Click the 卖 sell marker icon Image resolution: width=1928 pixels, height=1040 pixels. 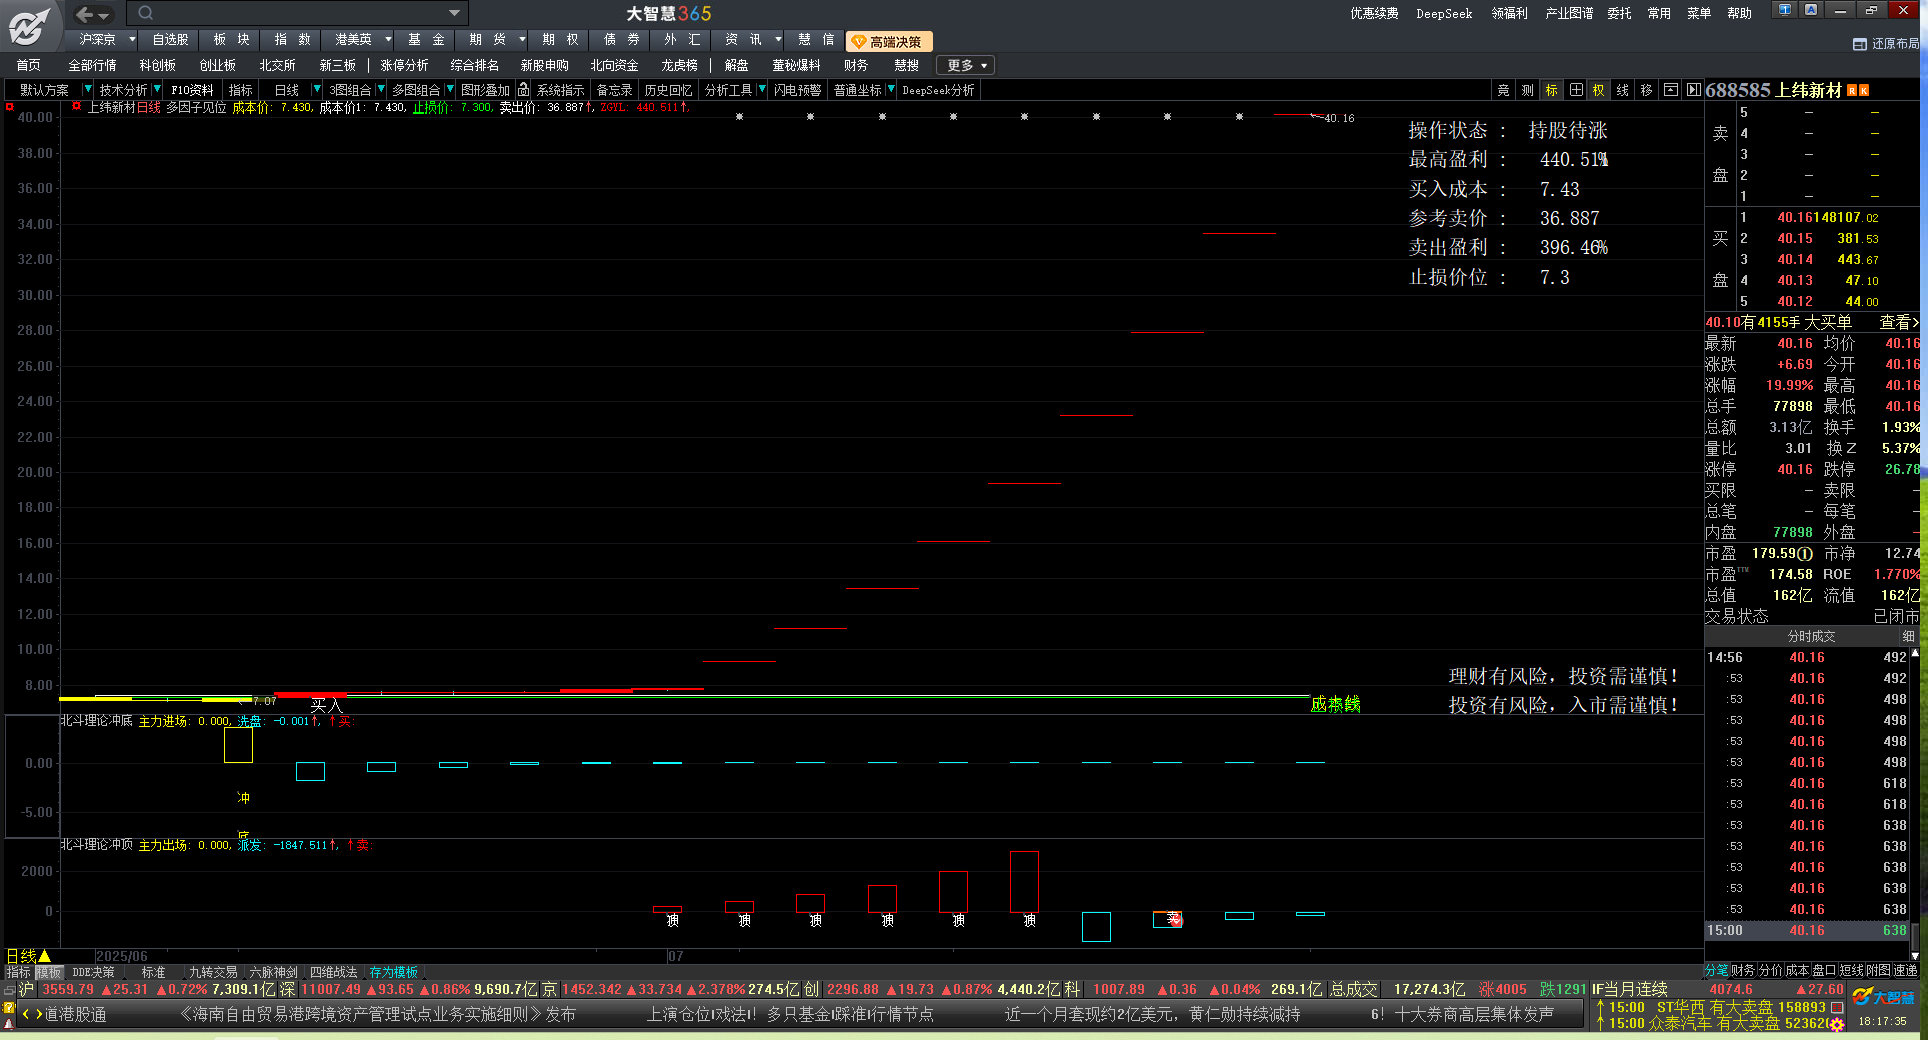coord(1175,919)
